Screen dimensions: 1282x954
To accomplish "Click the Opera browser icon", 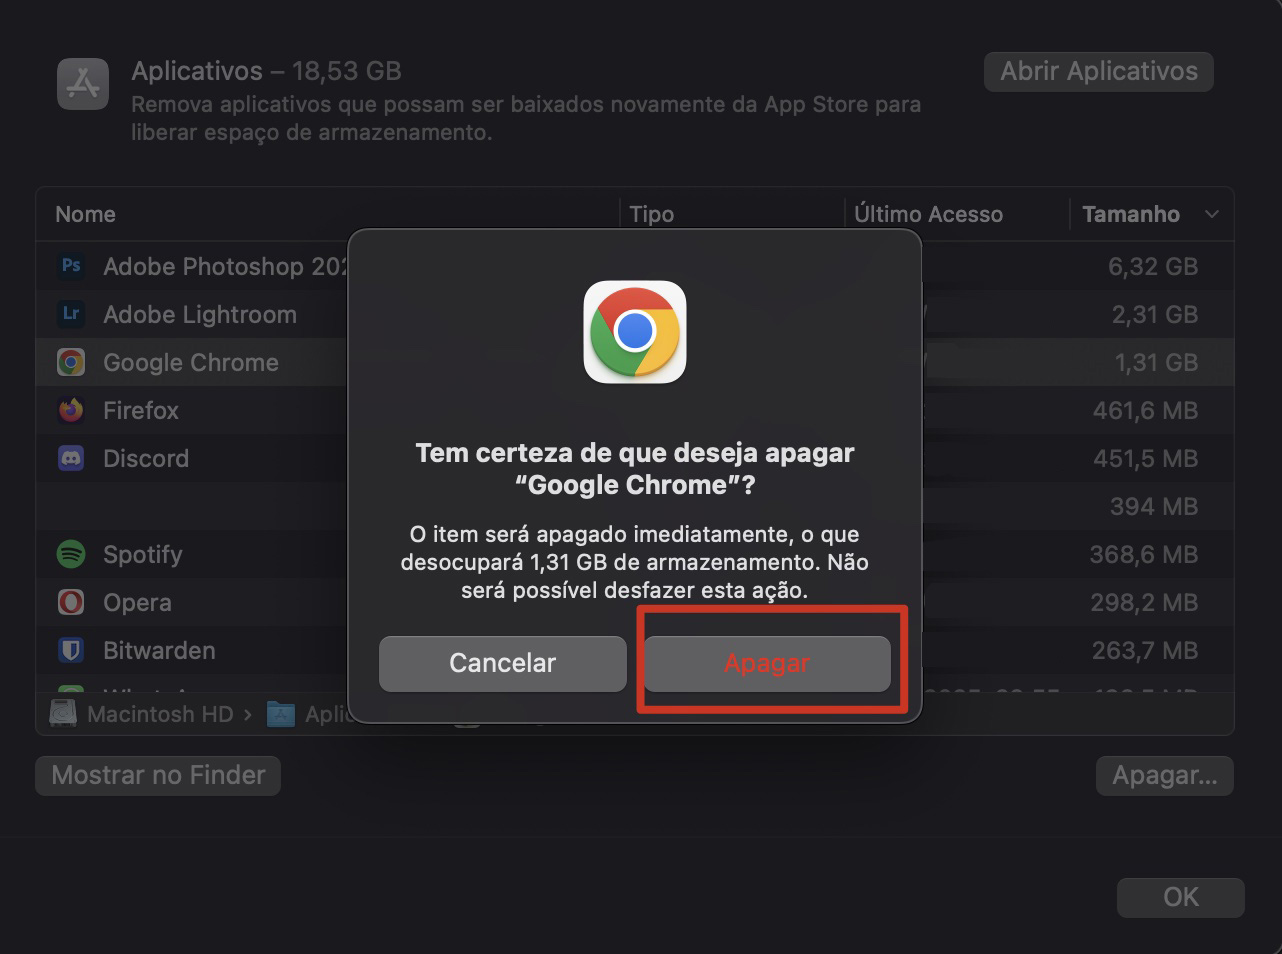I will pos(70,602).
